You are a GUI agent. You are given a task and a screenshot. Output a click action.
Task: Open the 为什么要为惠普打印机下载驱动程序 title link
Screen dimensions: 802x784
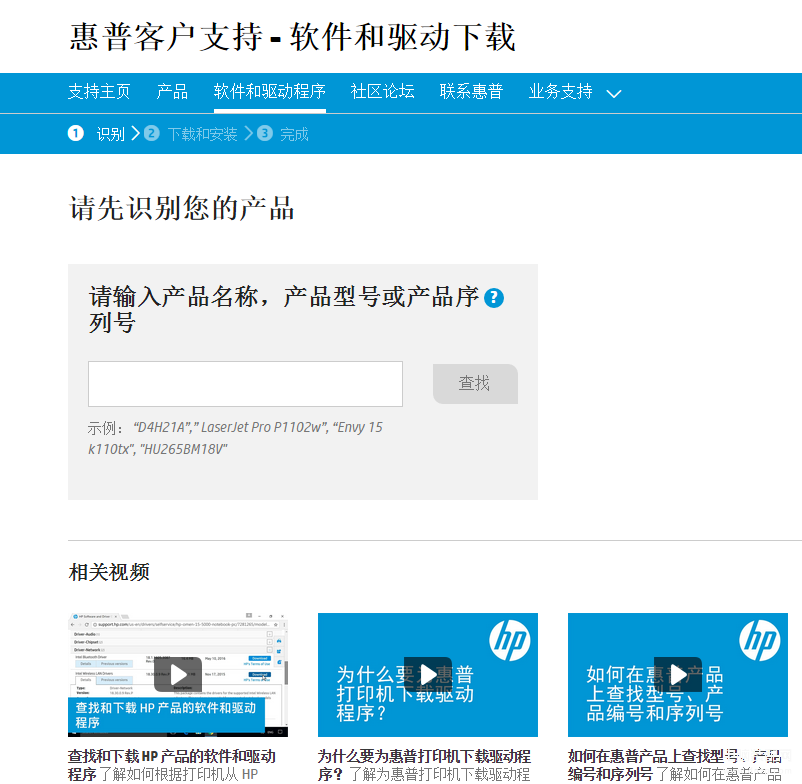(x=424, y=765)
